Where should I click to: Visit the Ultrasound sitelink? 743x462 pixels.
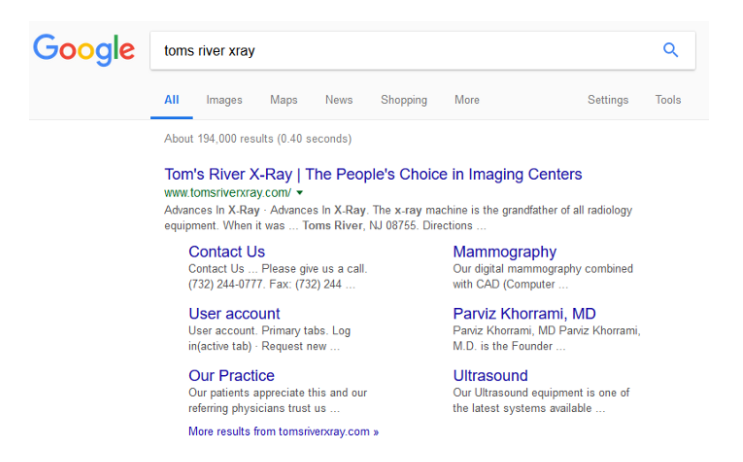490,376
